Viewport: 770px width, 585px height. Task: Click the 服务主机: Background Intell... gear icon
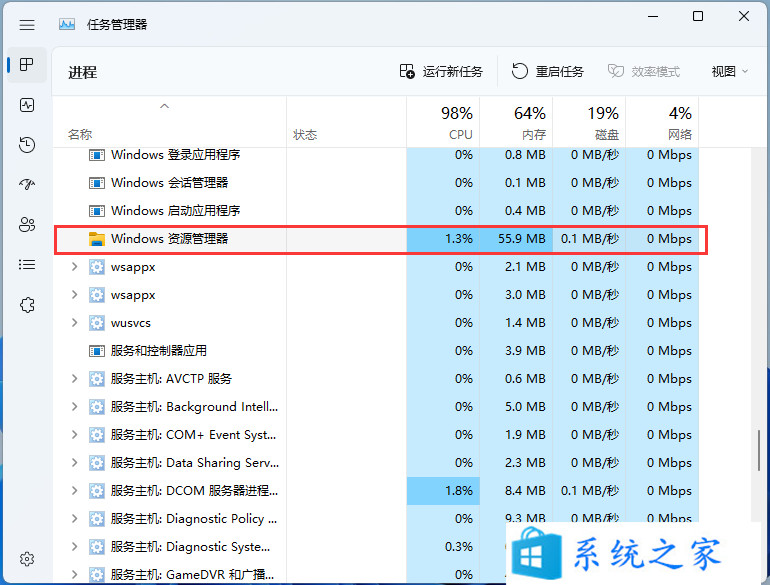pos(97,407)
